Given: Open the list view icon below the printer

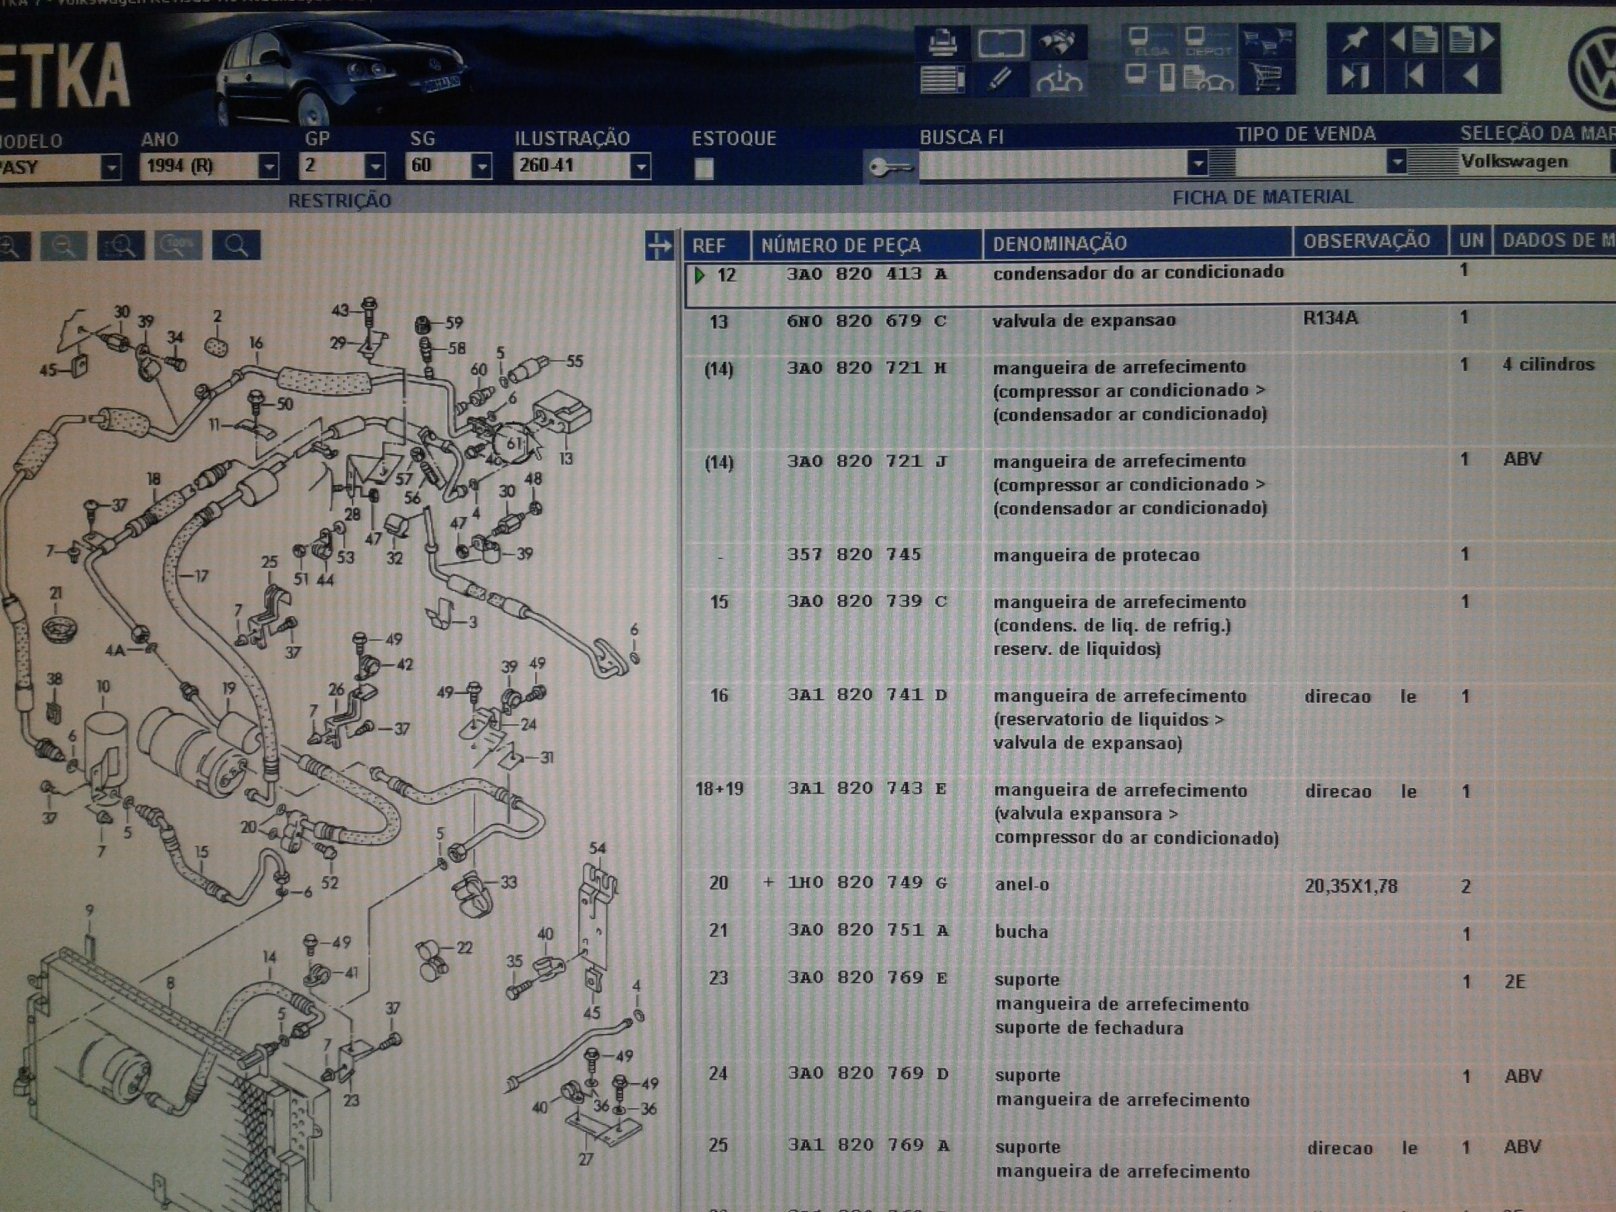Looking at the screenshot, I should (942, 78).
